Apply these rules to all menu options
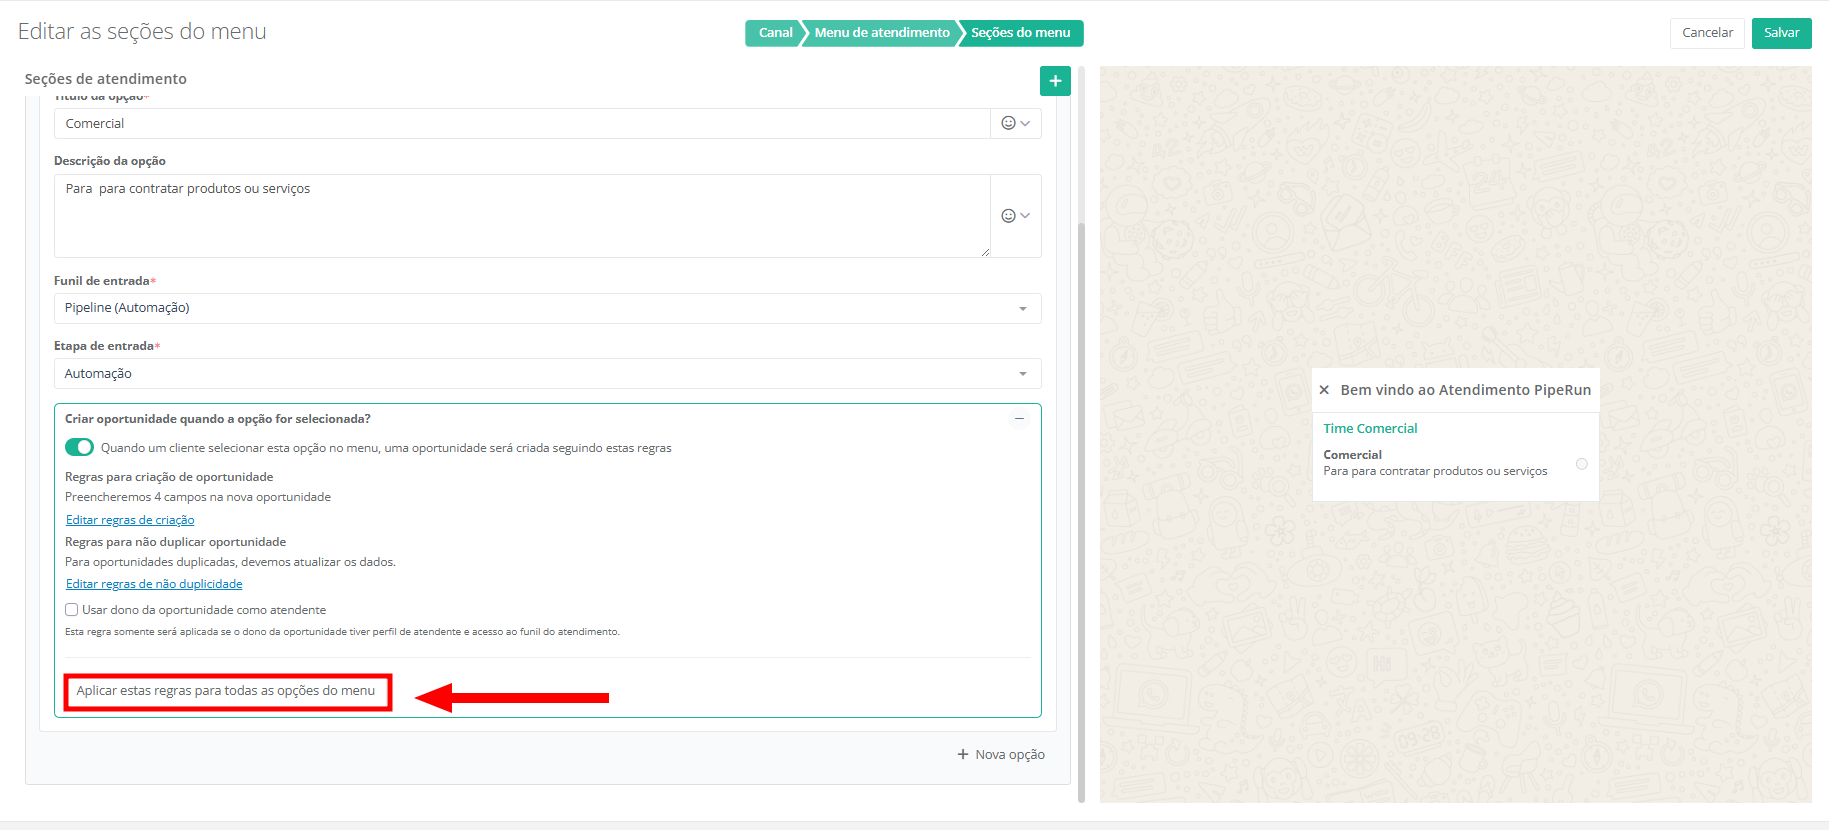 tap(226, 691)
